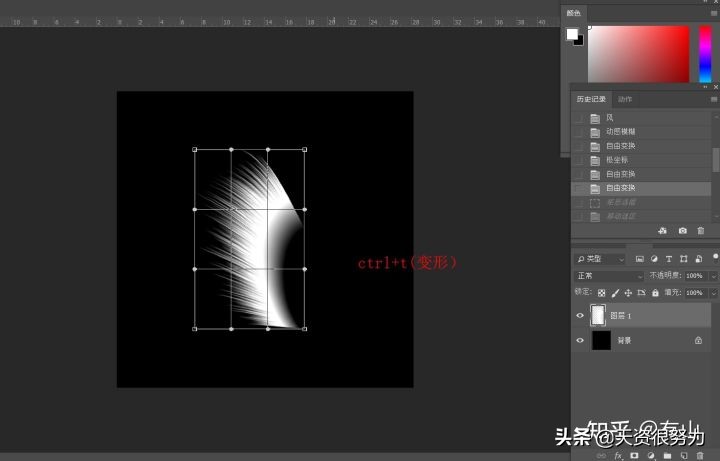This screenshot has width=720, height=461.
Task: Click the link layers icon at the panel bottom
Action: [602, 455]
